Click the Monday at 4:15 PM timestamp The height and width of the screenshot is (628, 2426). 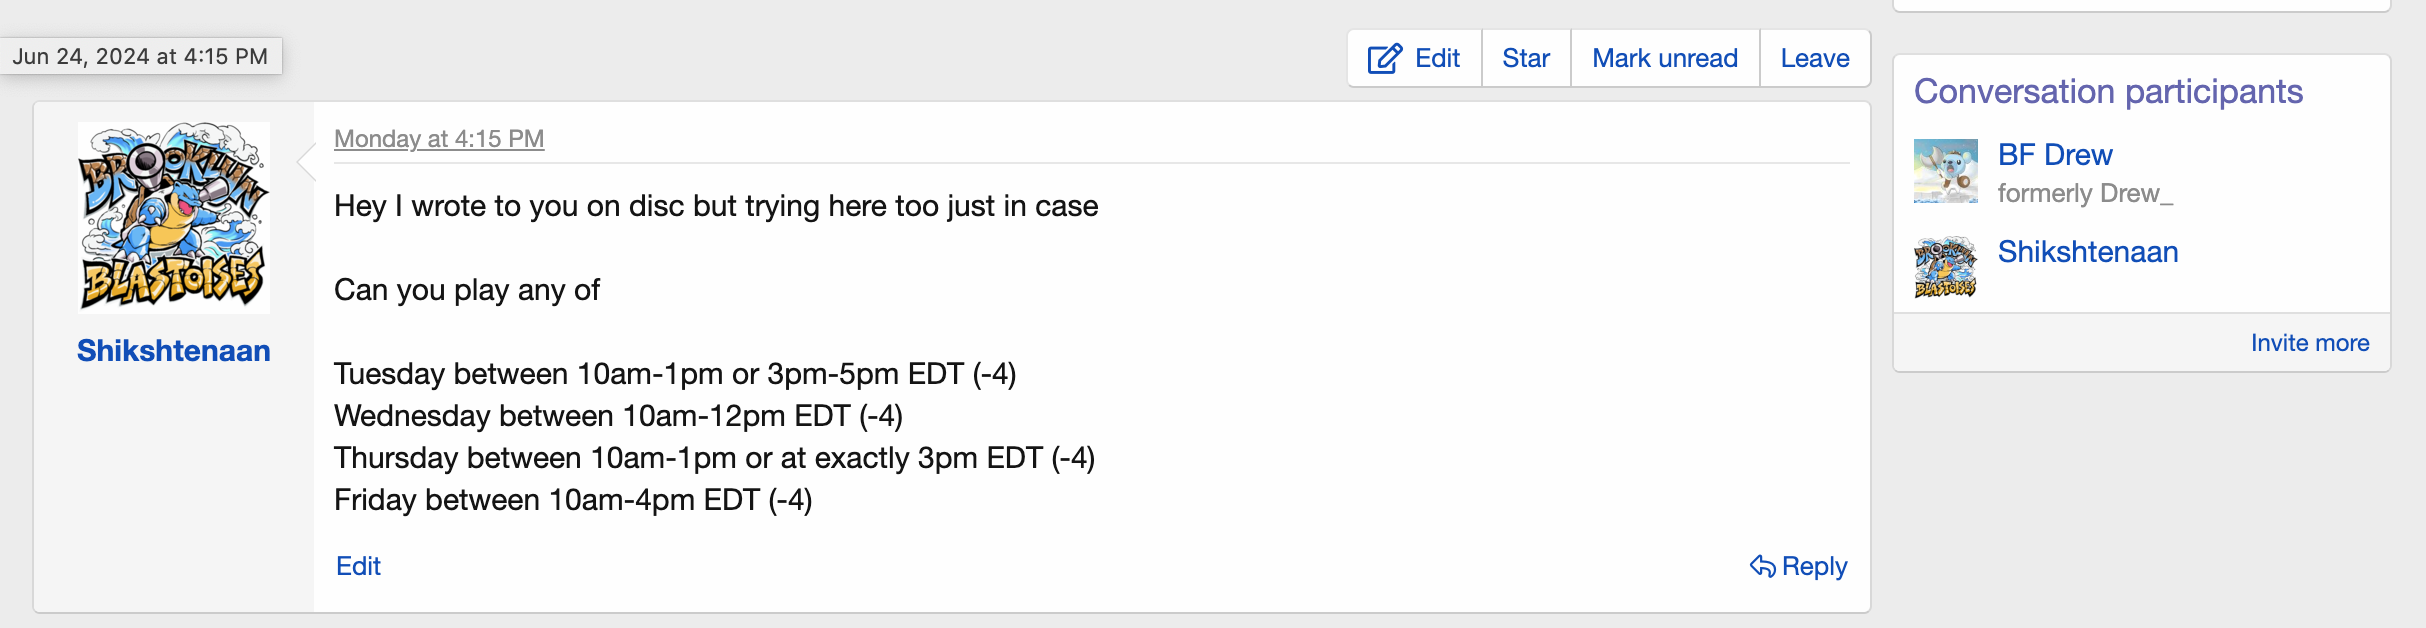439,139
